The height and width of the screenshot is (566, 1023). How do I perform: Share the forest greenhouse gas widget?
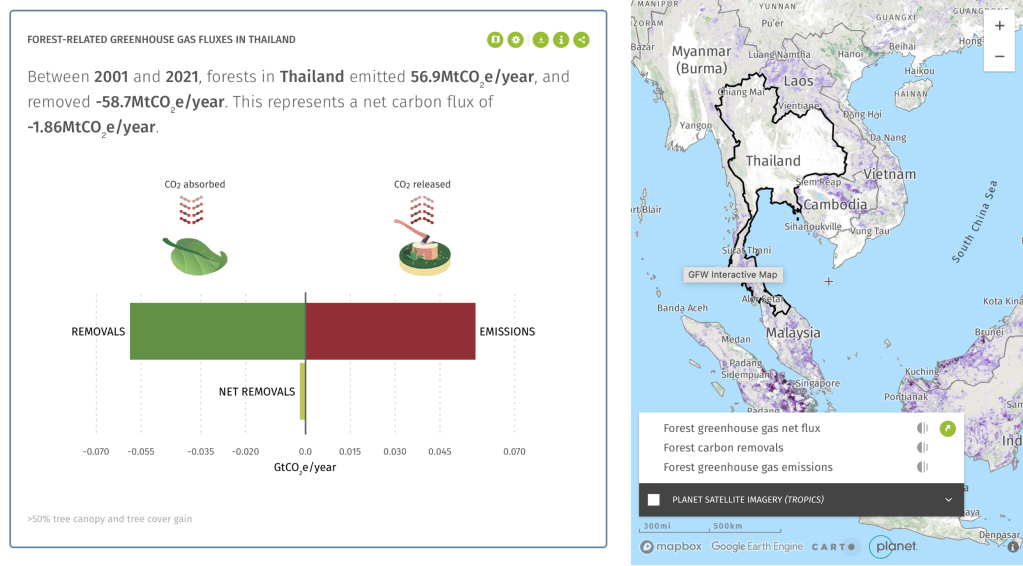(582, 40)
